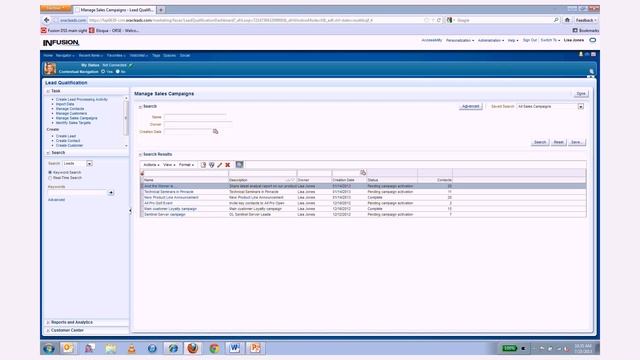Click the Keywords input field in sidebar
This screenshot has height=360, width=640.
click(78, 192)
